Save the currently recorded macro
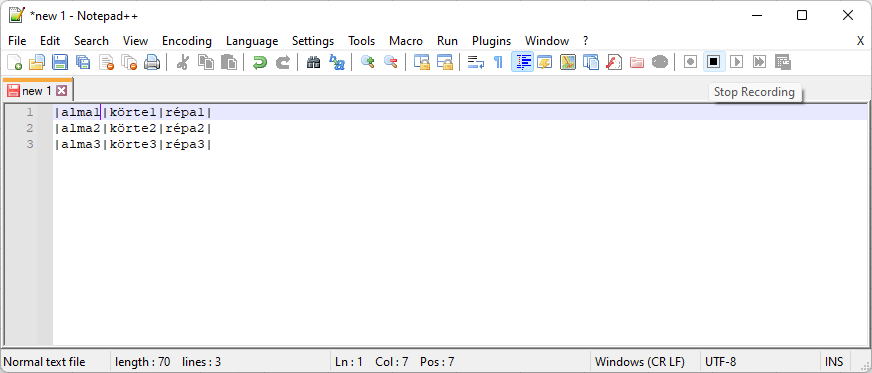 (782, 62)
